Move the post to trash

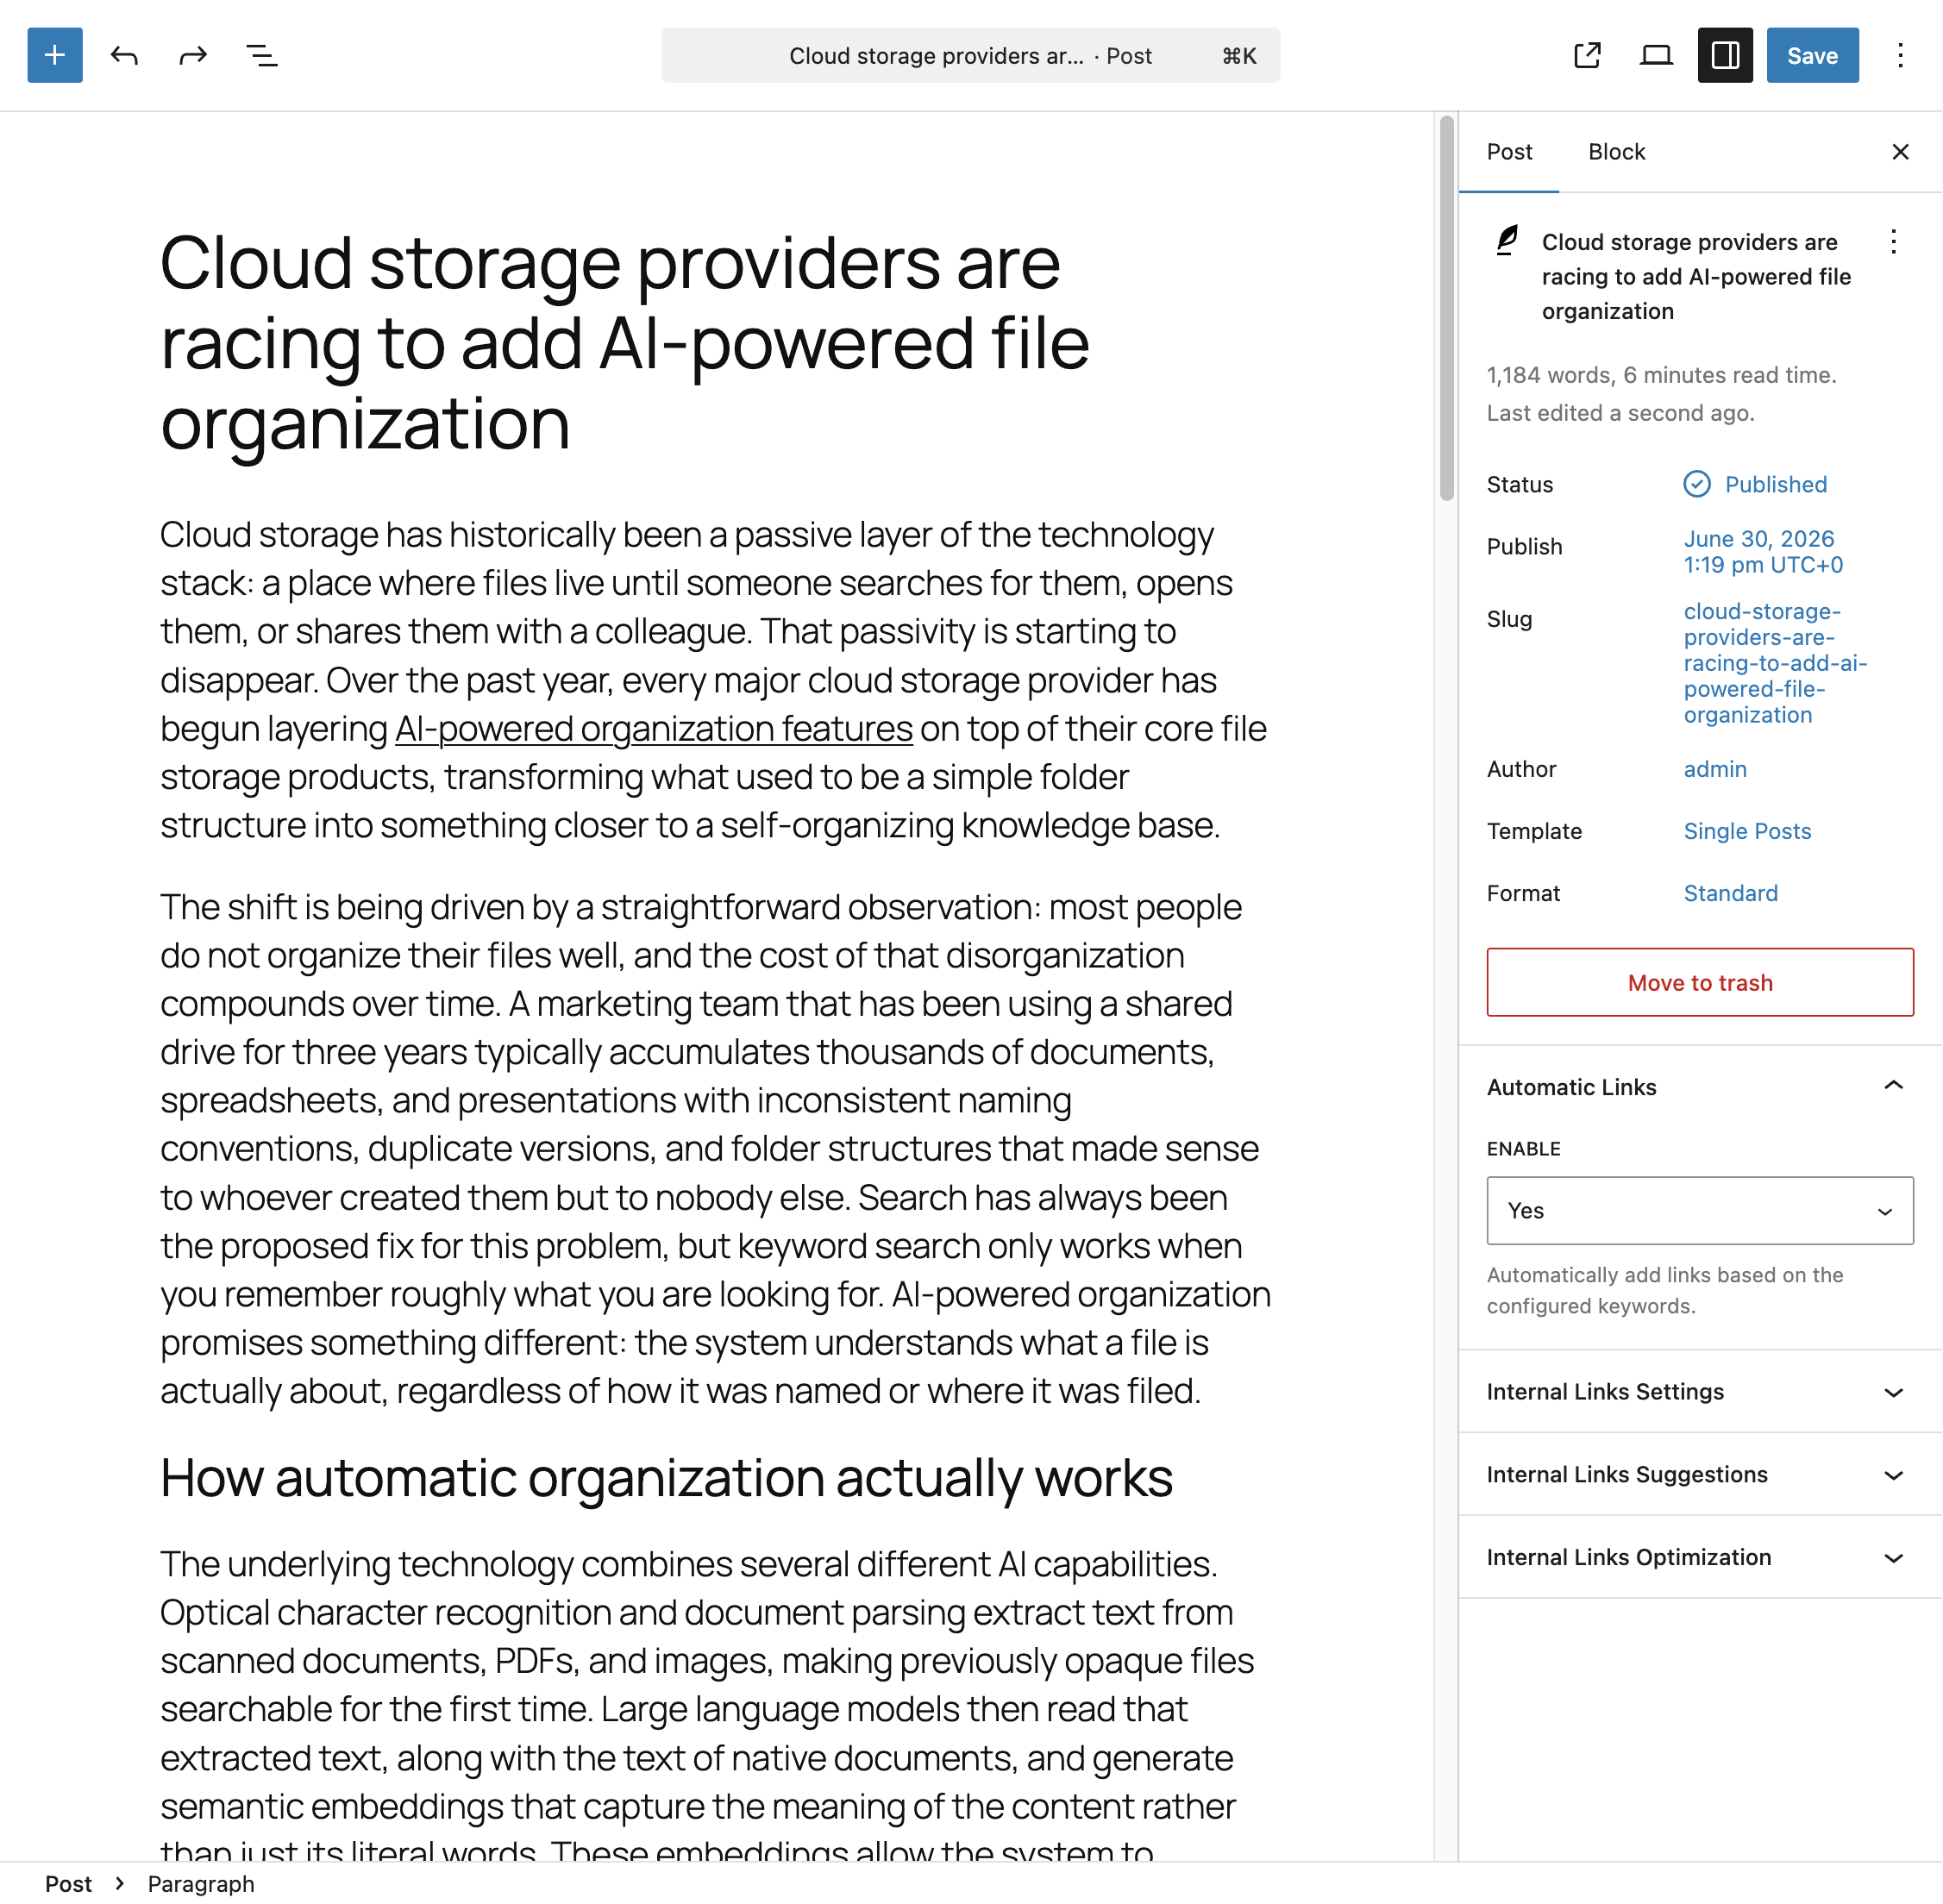pyautogui.click(x=1700, y=983)
